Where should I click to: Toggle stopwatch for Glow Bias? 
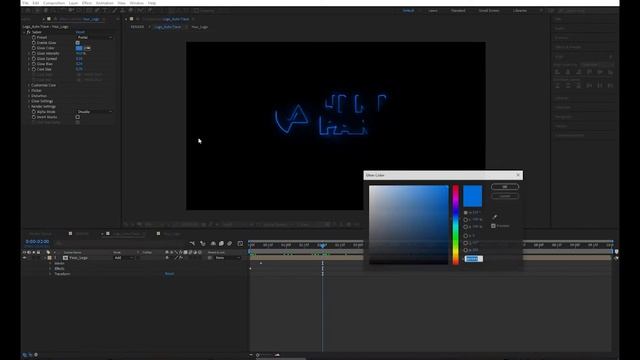click(34, 64)
